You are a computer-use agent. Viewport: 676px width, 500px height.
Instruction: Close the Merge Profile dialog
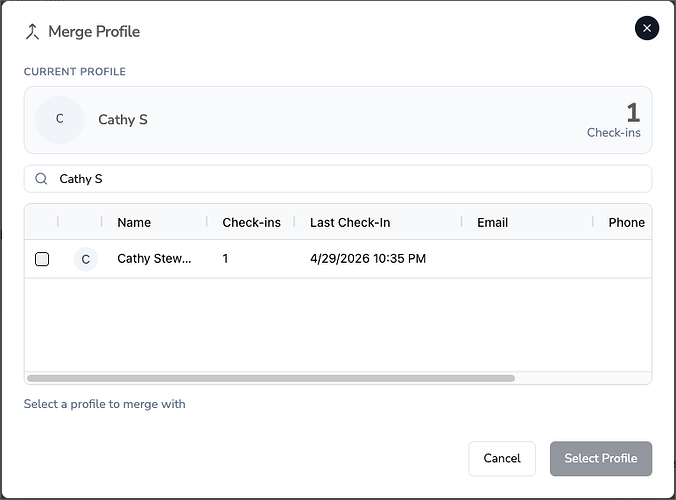click(647, 28)
